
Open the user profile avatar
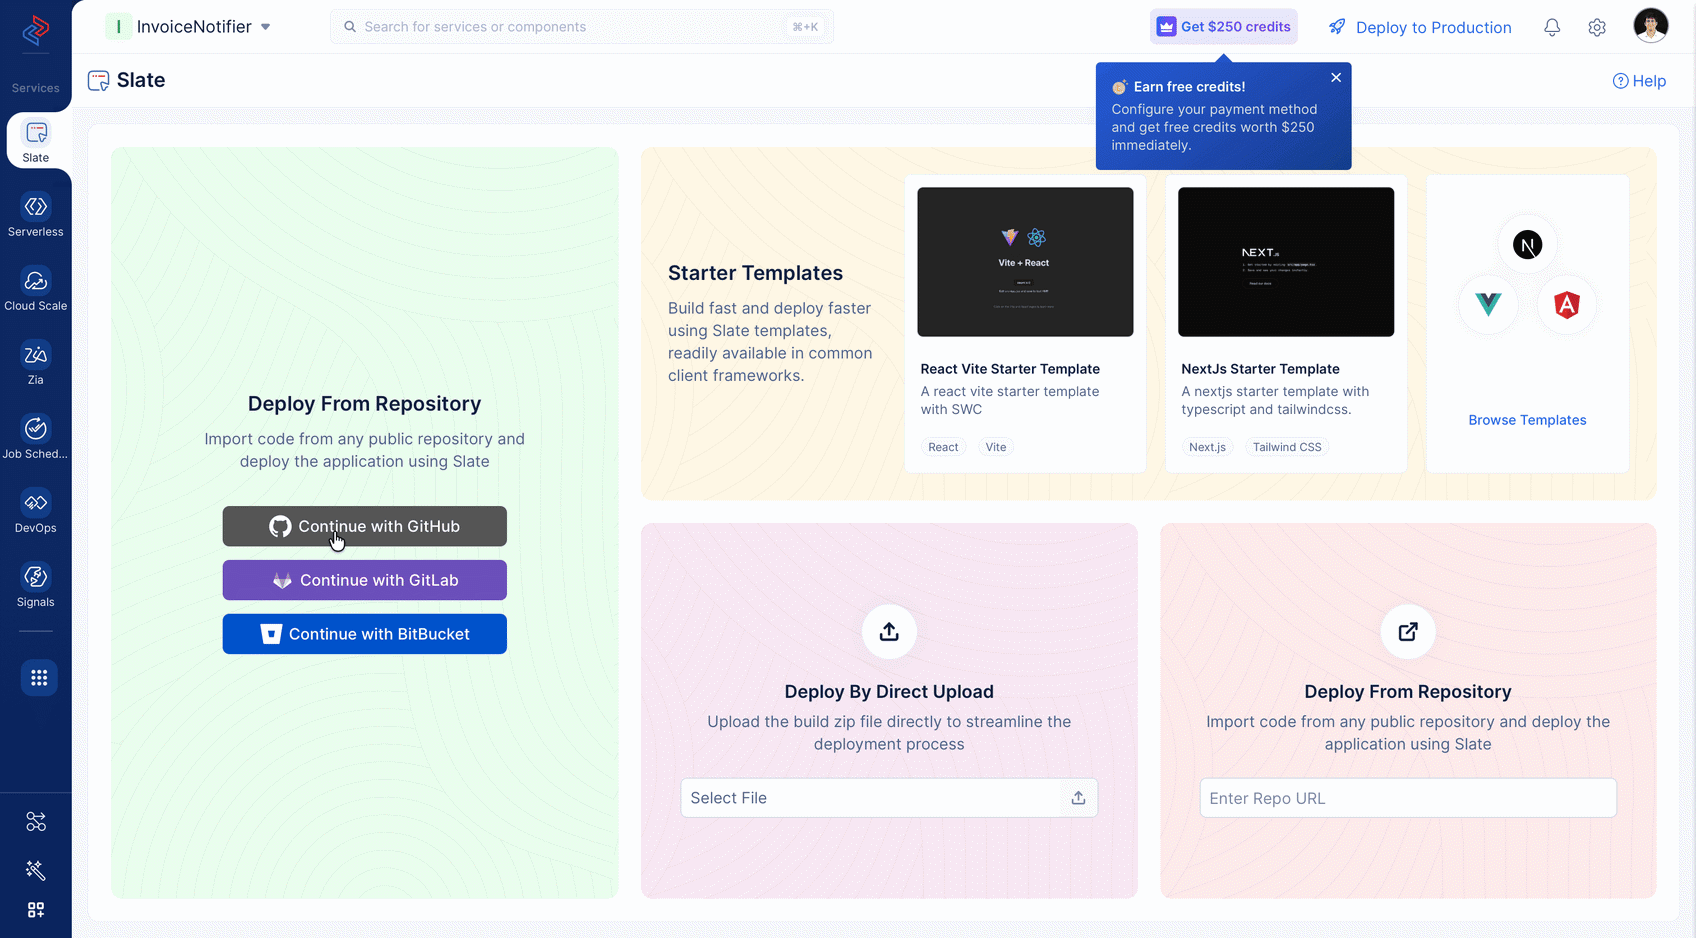[x=1650, y=26]
